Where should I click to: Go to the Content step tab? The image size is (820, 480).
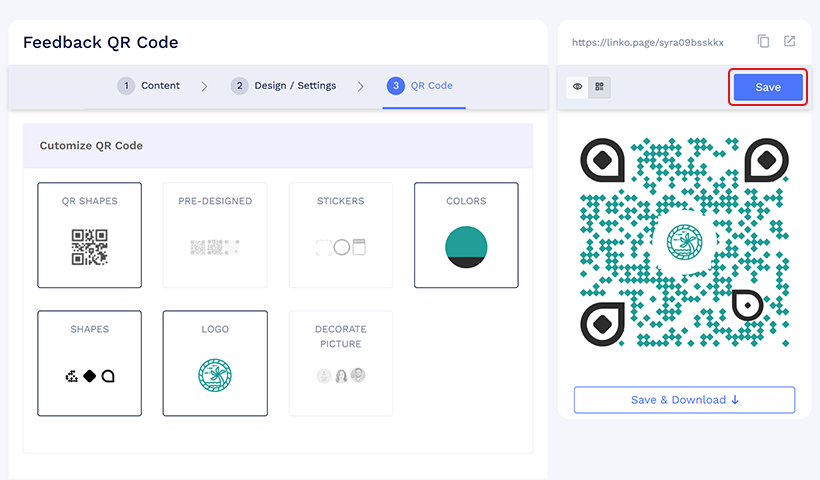149,86
